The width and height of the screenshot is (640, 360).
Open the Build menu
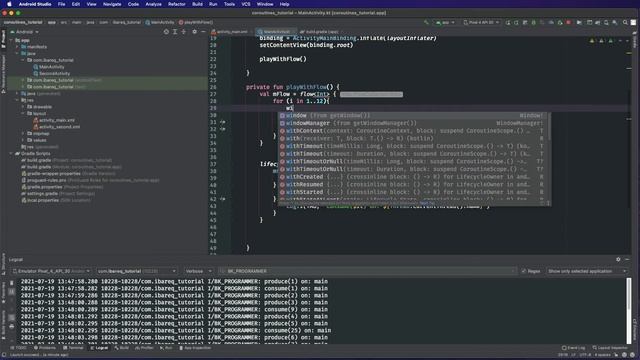click(x=198, y=4)
